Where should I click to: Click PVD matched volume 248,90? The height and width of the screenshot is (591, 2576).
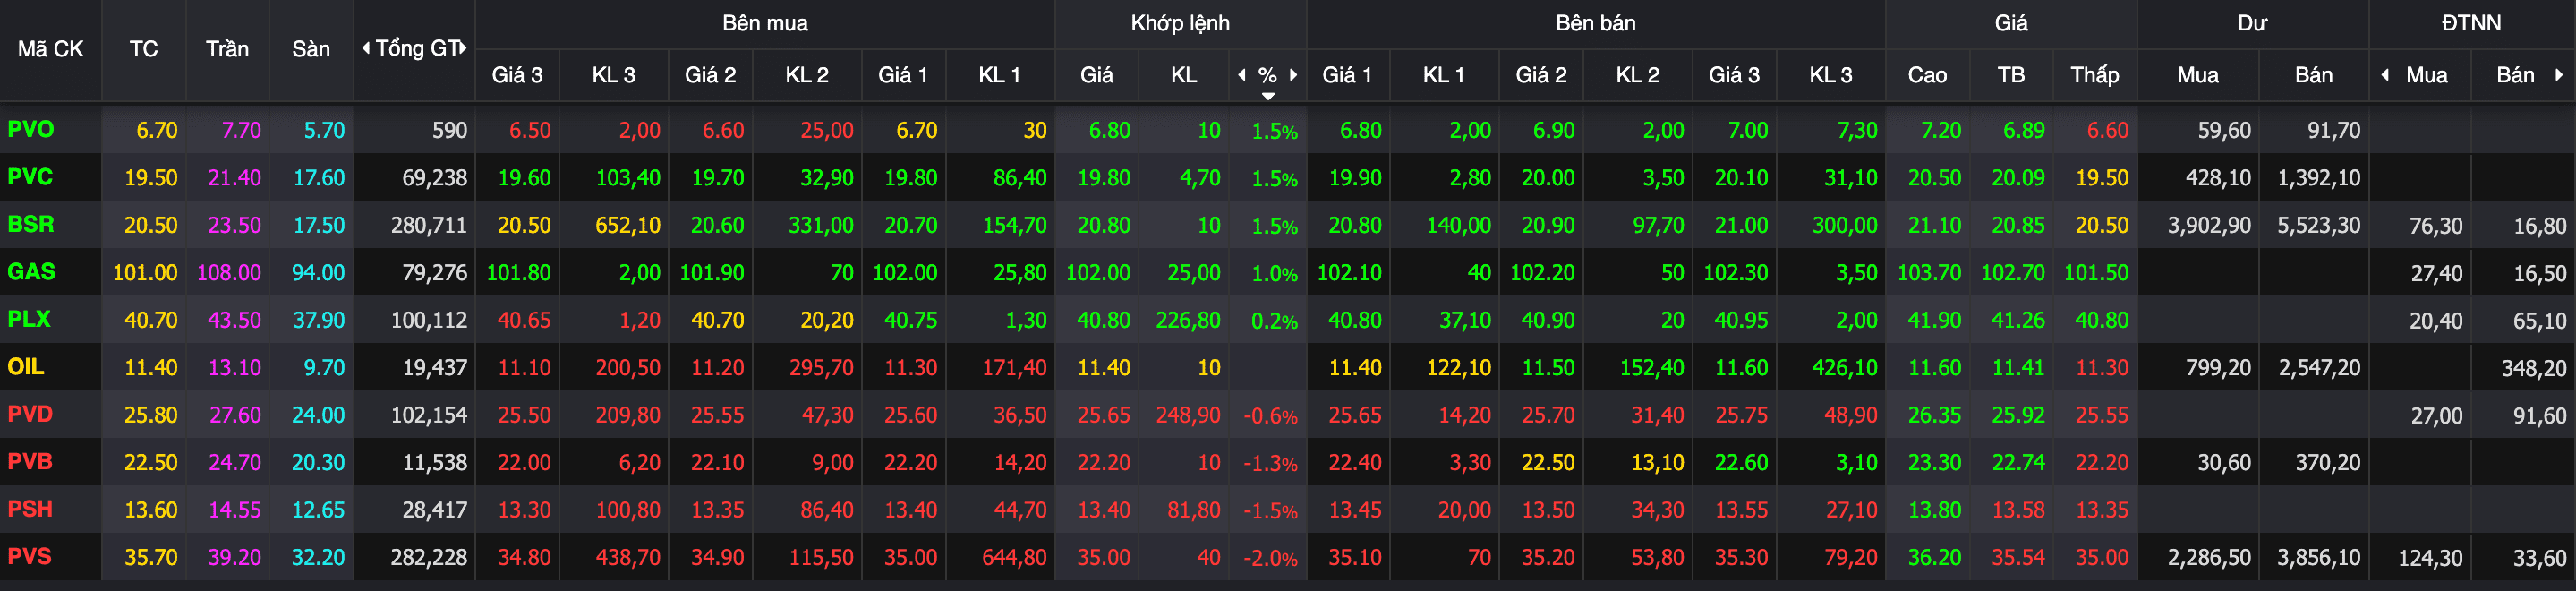[x=1188, y=416]
